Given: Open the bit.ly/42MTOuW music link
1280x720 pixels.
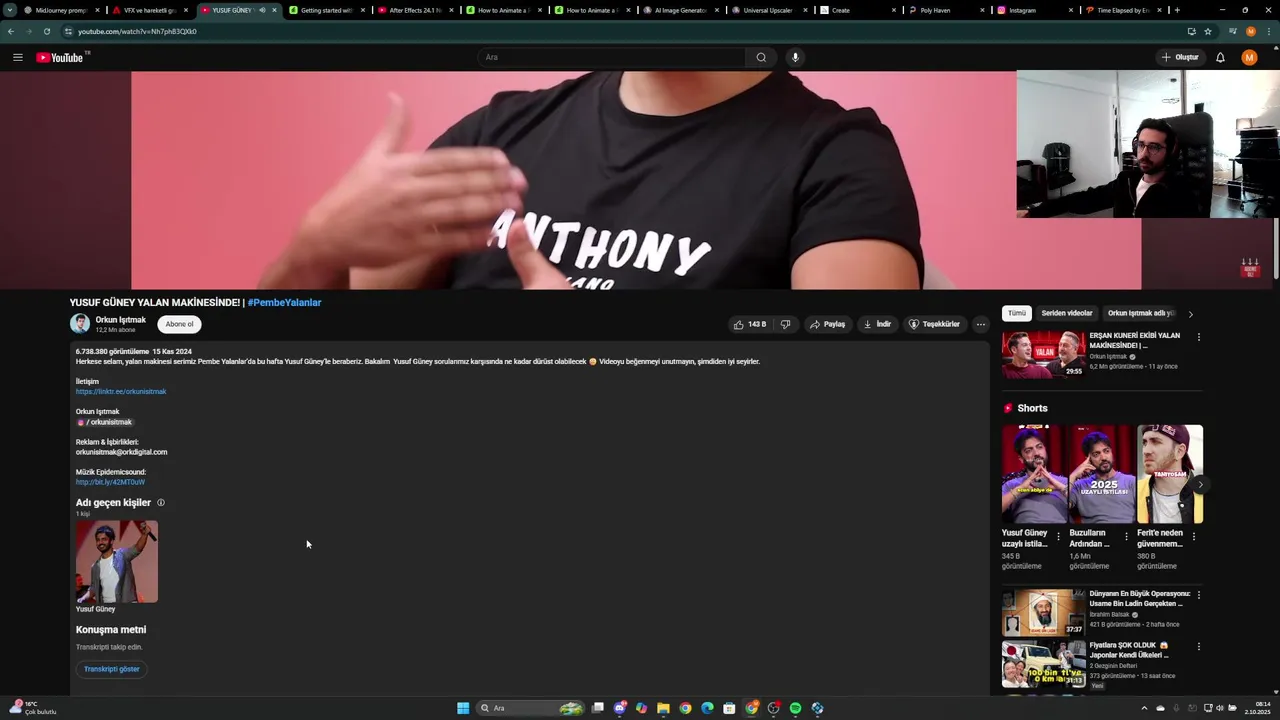Looking at the screenshot, I should point(110,482).
